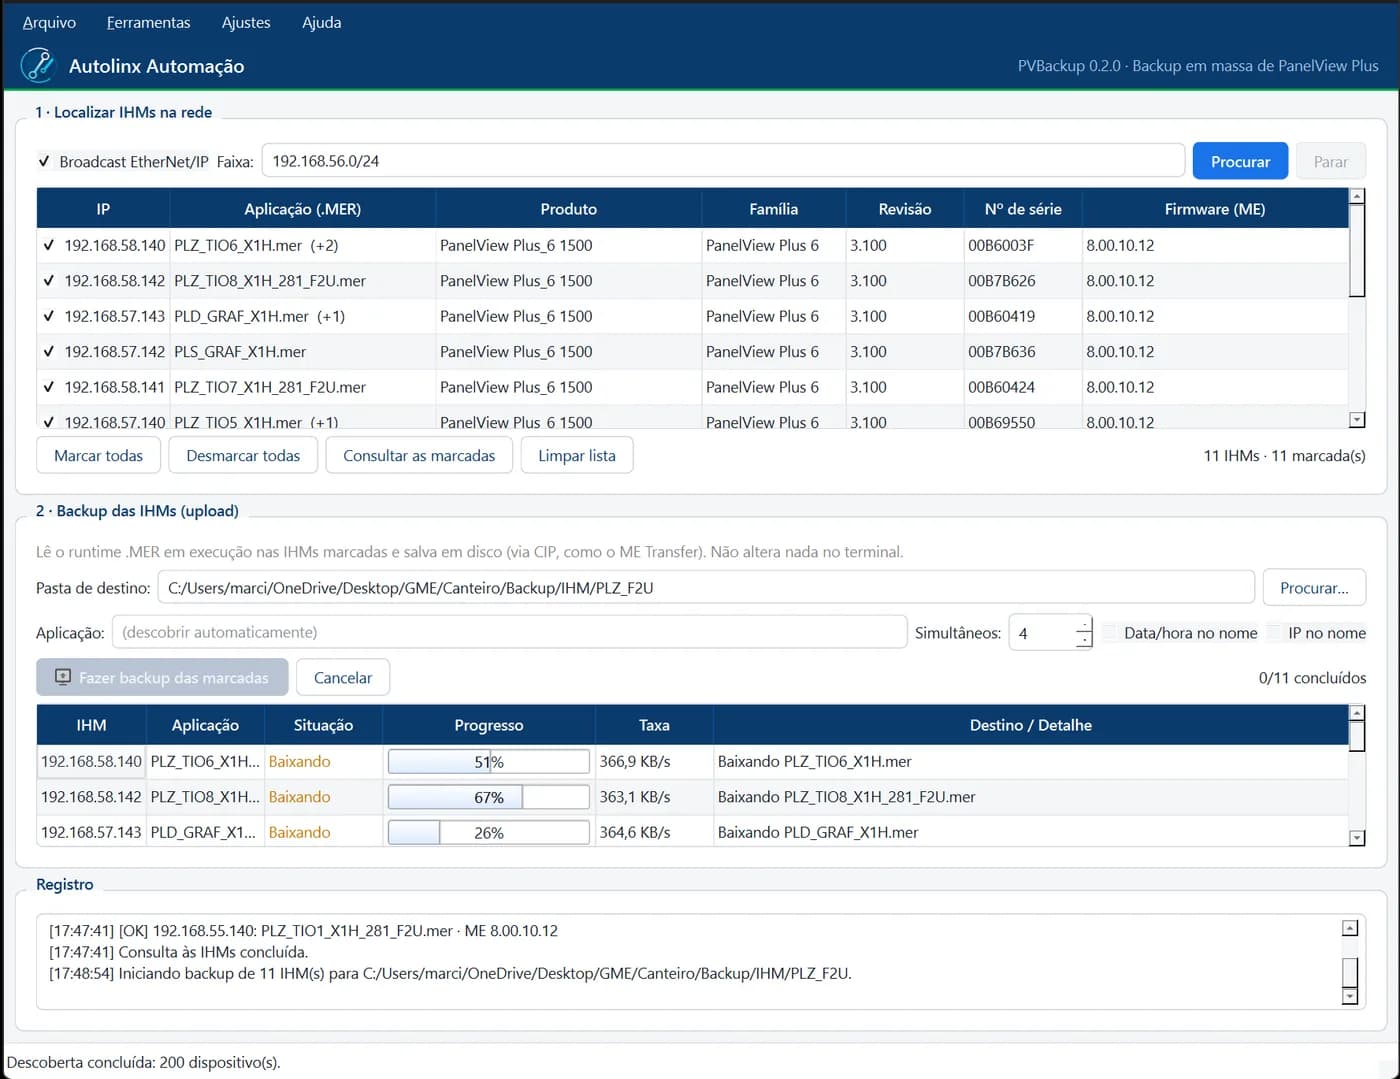Screen dimensions: 1400x1079
Task: Uncheck the row for 192.168.58.142
Action: coord(48,281)
